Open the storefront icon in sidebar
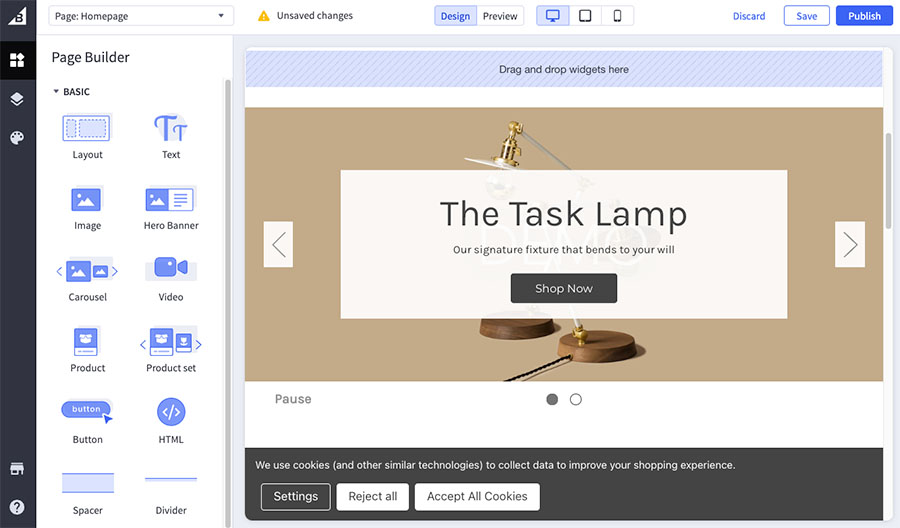 coord(17,469)
